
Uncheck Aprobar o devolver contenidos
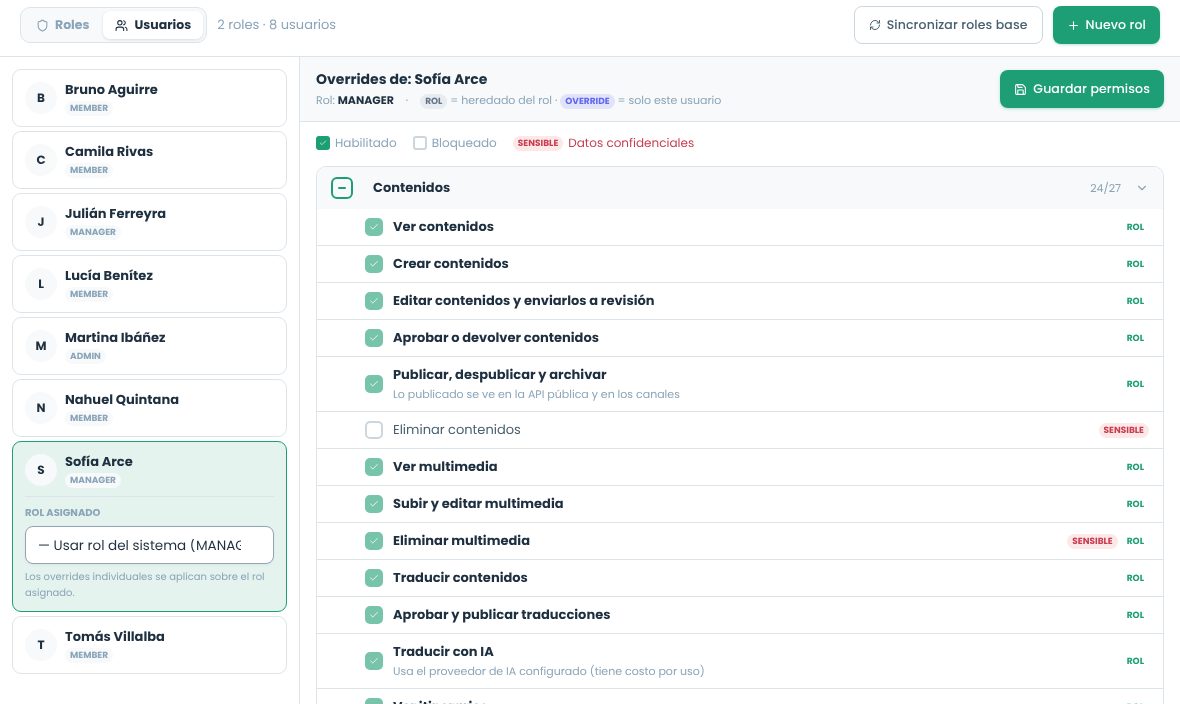click(x=374, y=337)
